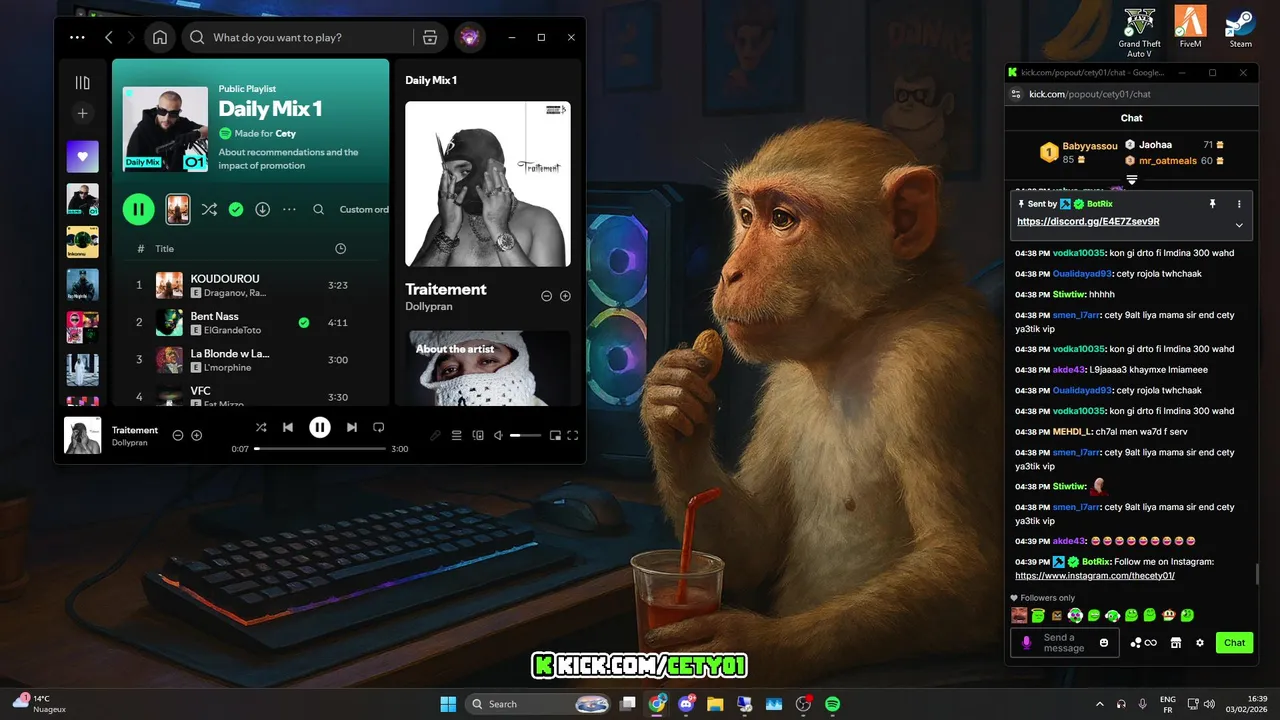Screen dimensions: 1280x720
Task: Open Spotify three-dot main menu
Action: pos(77,37)
